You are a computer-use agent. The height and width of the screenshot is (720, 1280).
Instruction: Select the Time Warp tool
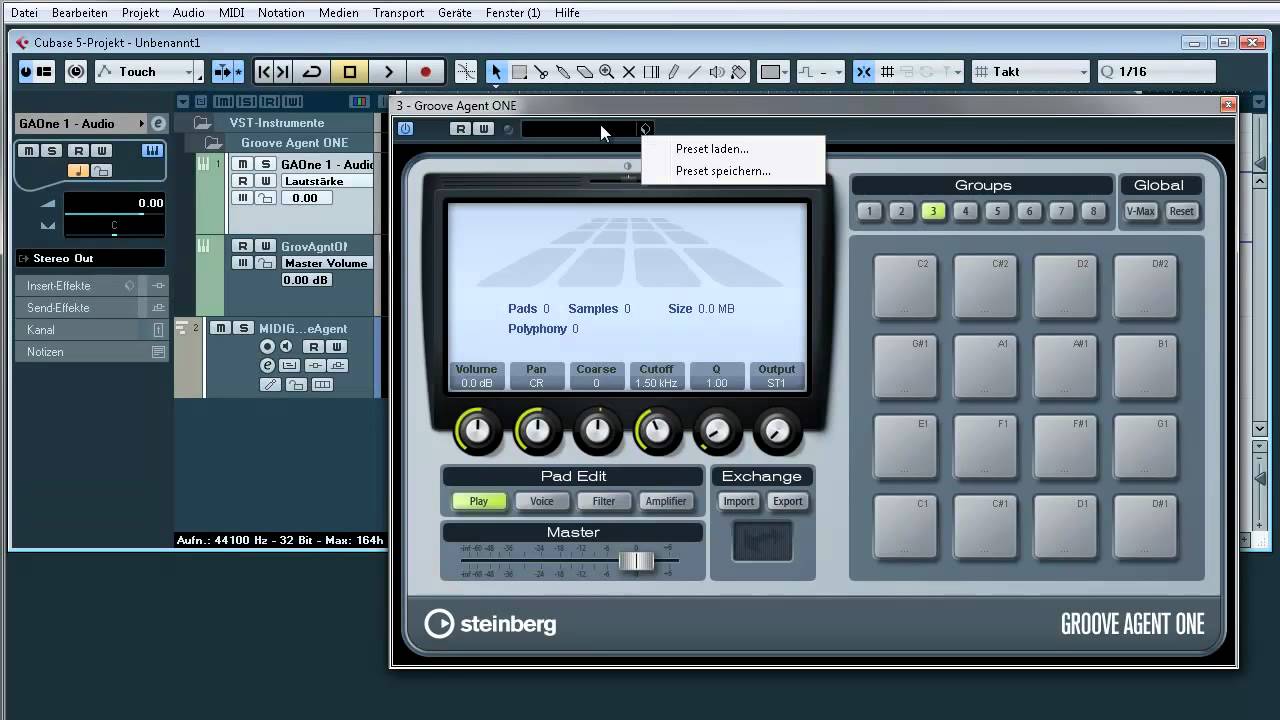651,72
